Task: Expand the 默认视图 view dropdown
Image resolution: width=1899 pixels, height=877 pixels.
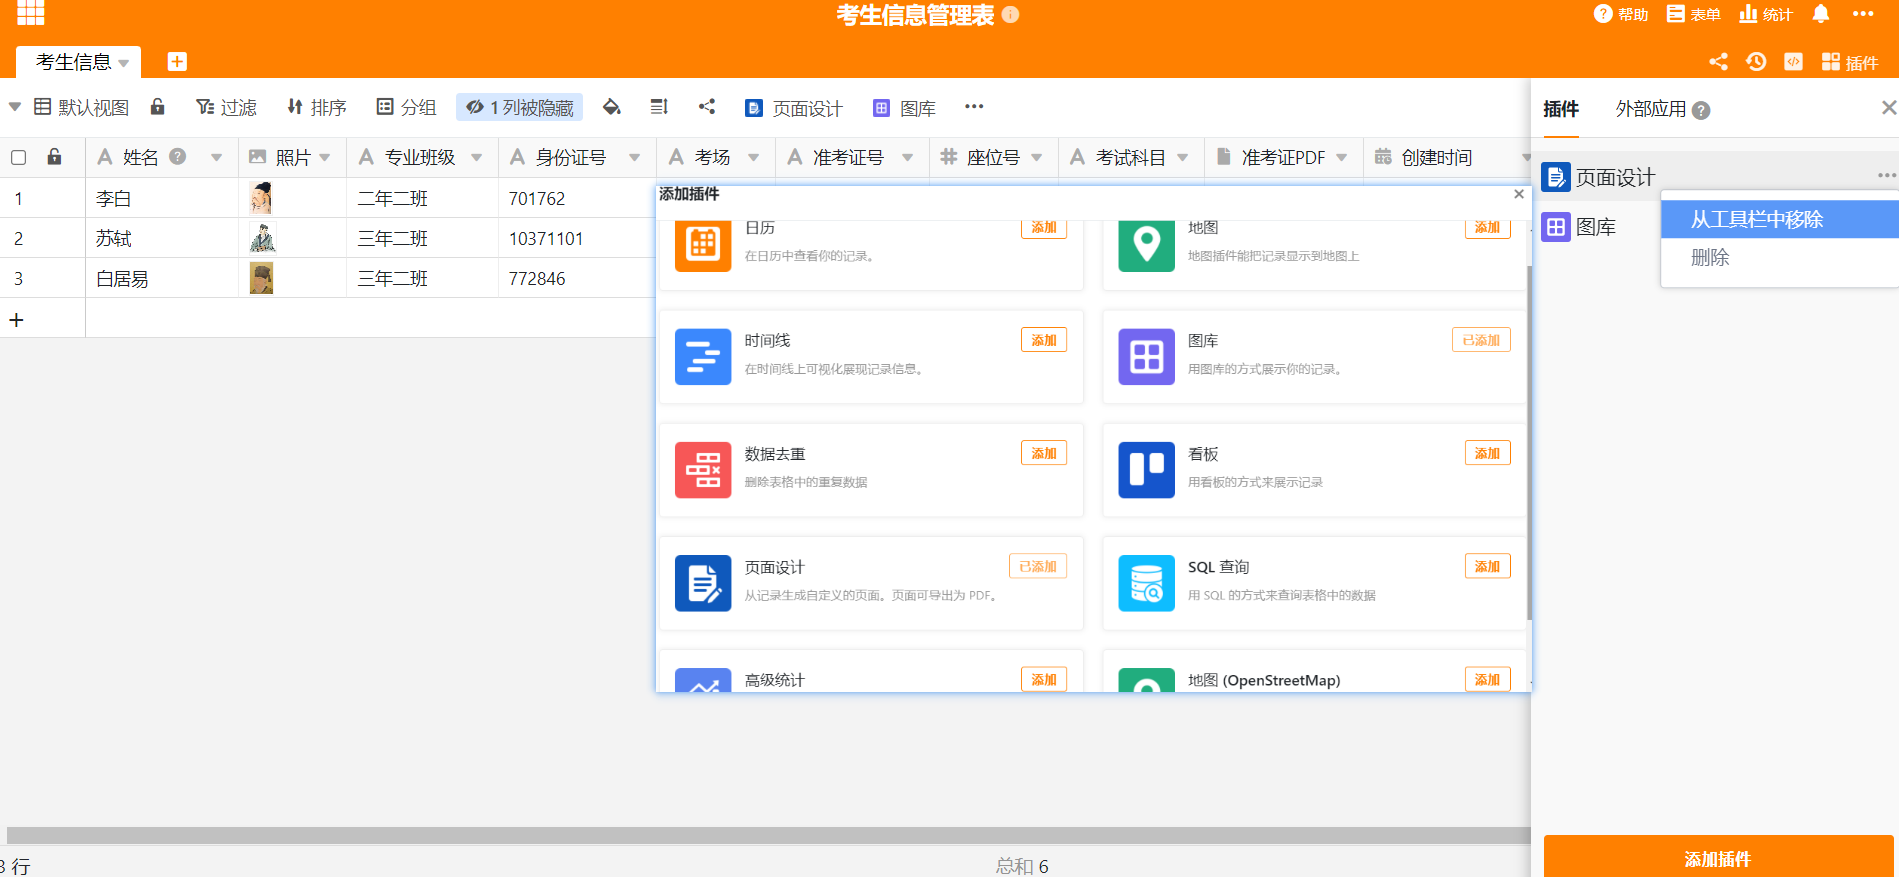Action: (x=15, y=107)
